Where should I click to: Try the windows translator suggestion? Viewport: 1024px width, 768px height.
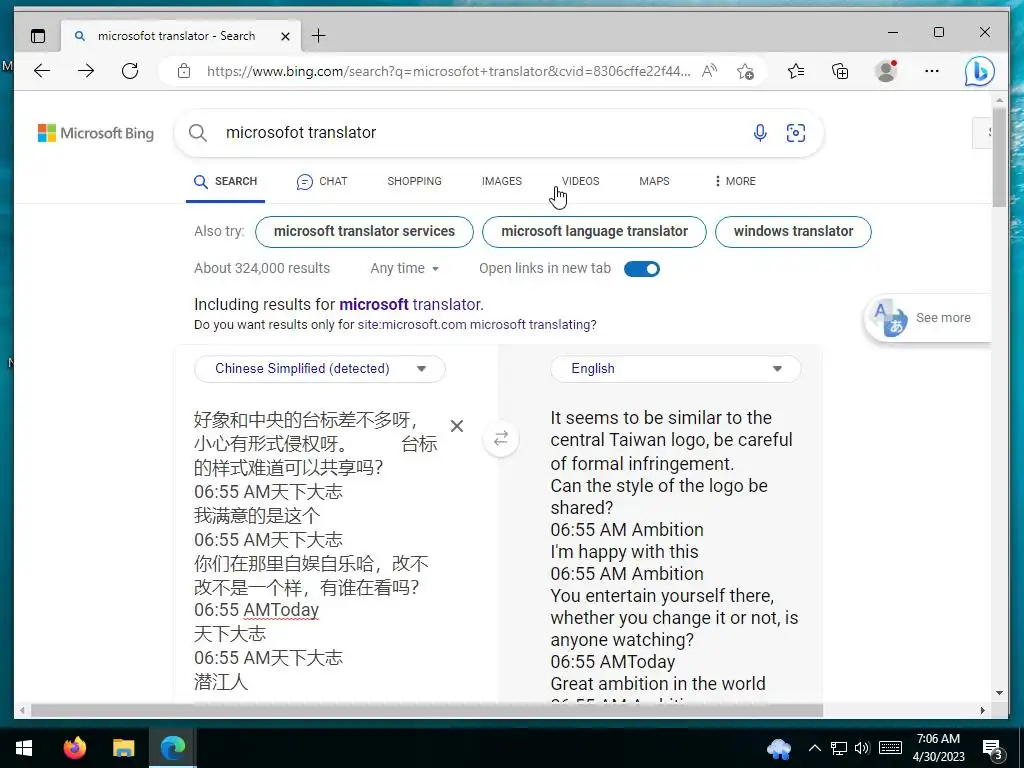pos(793,232)
